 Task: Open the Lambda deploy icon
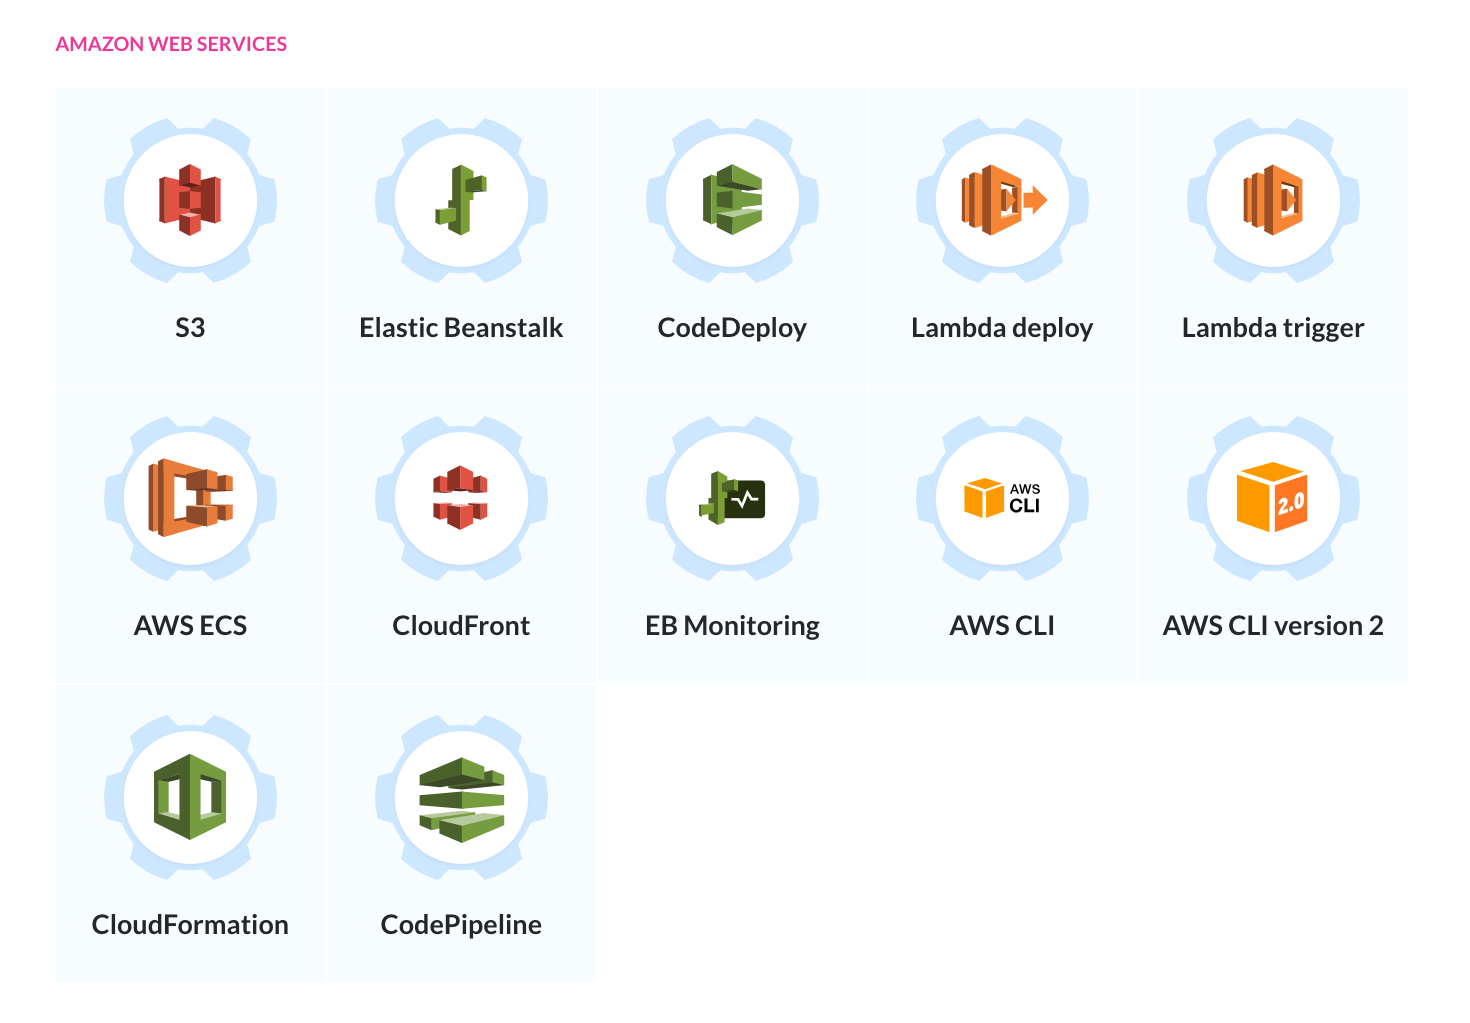point(1003,200)
